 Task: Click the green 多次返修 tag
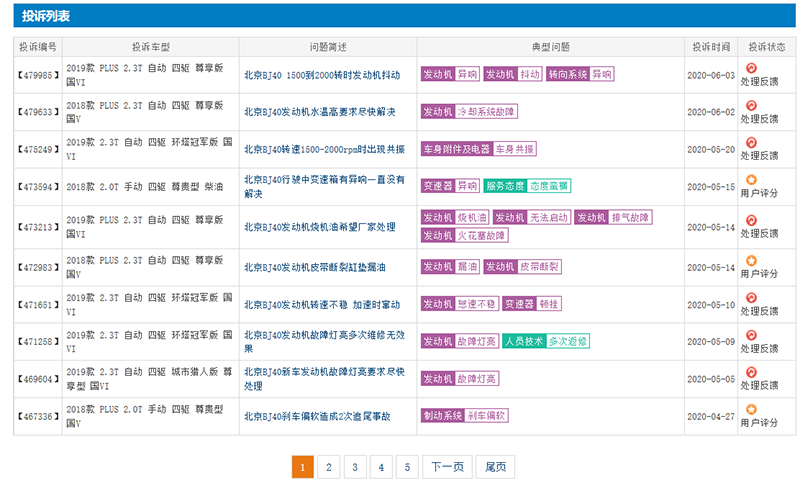tap(567, 341)
